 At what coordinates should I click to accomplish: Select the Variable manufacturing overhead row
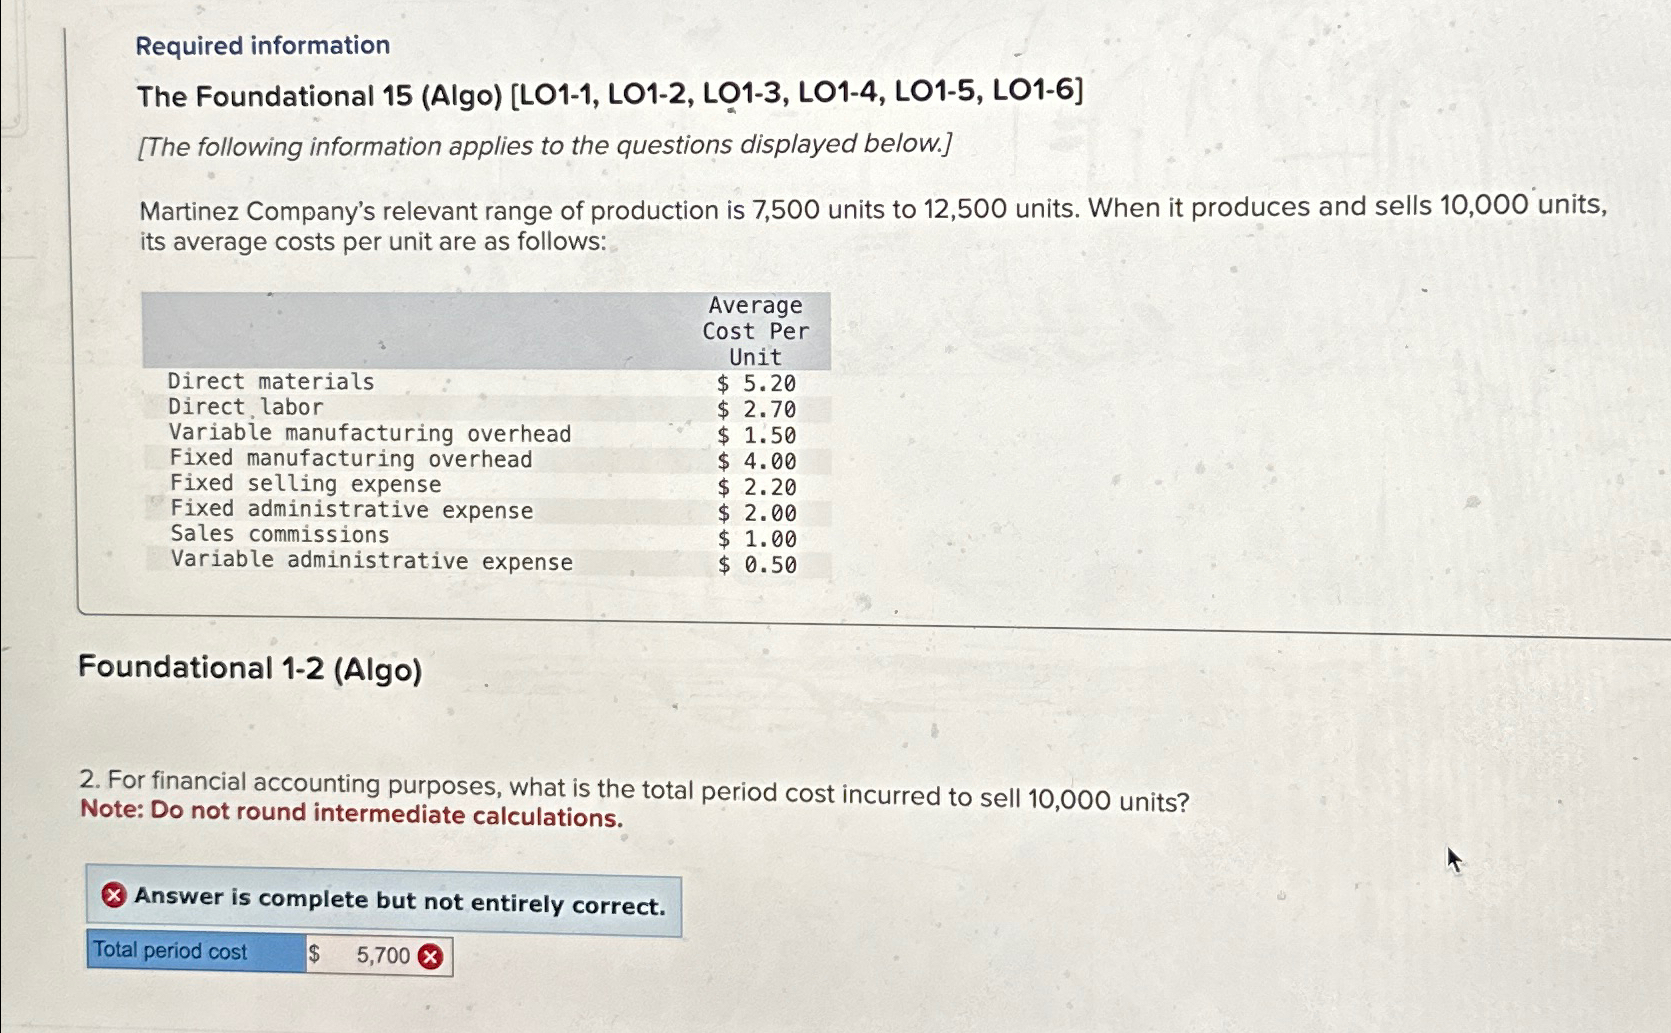(x=370, y=433)
